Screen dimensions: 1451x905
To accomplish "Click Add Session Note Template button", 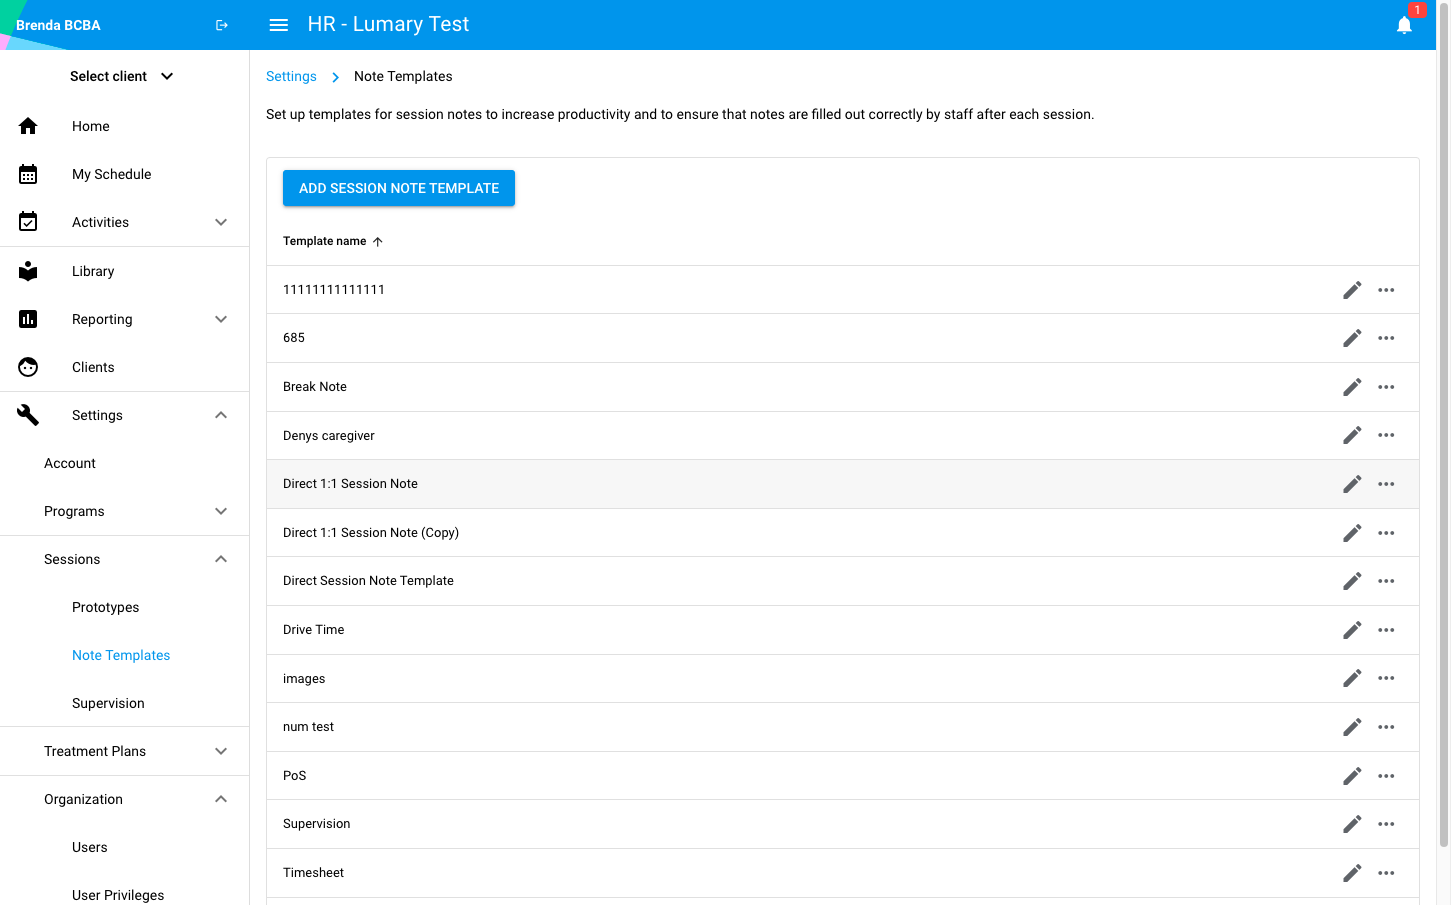I will click(399, 188).
